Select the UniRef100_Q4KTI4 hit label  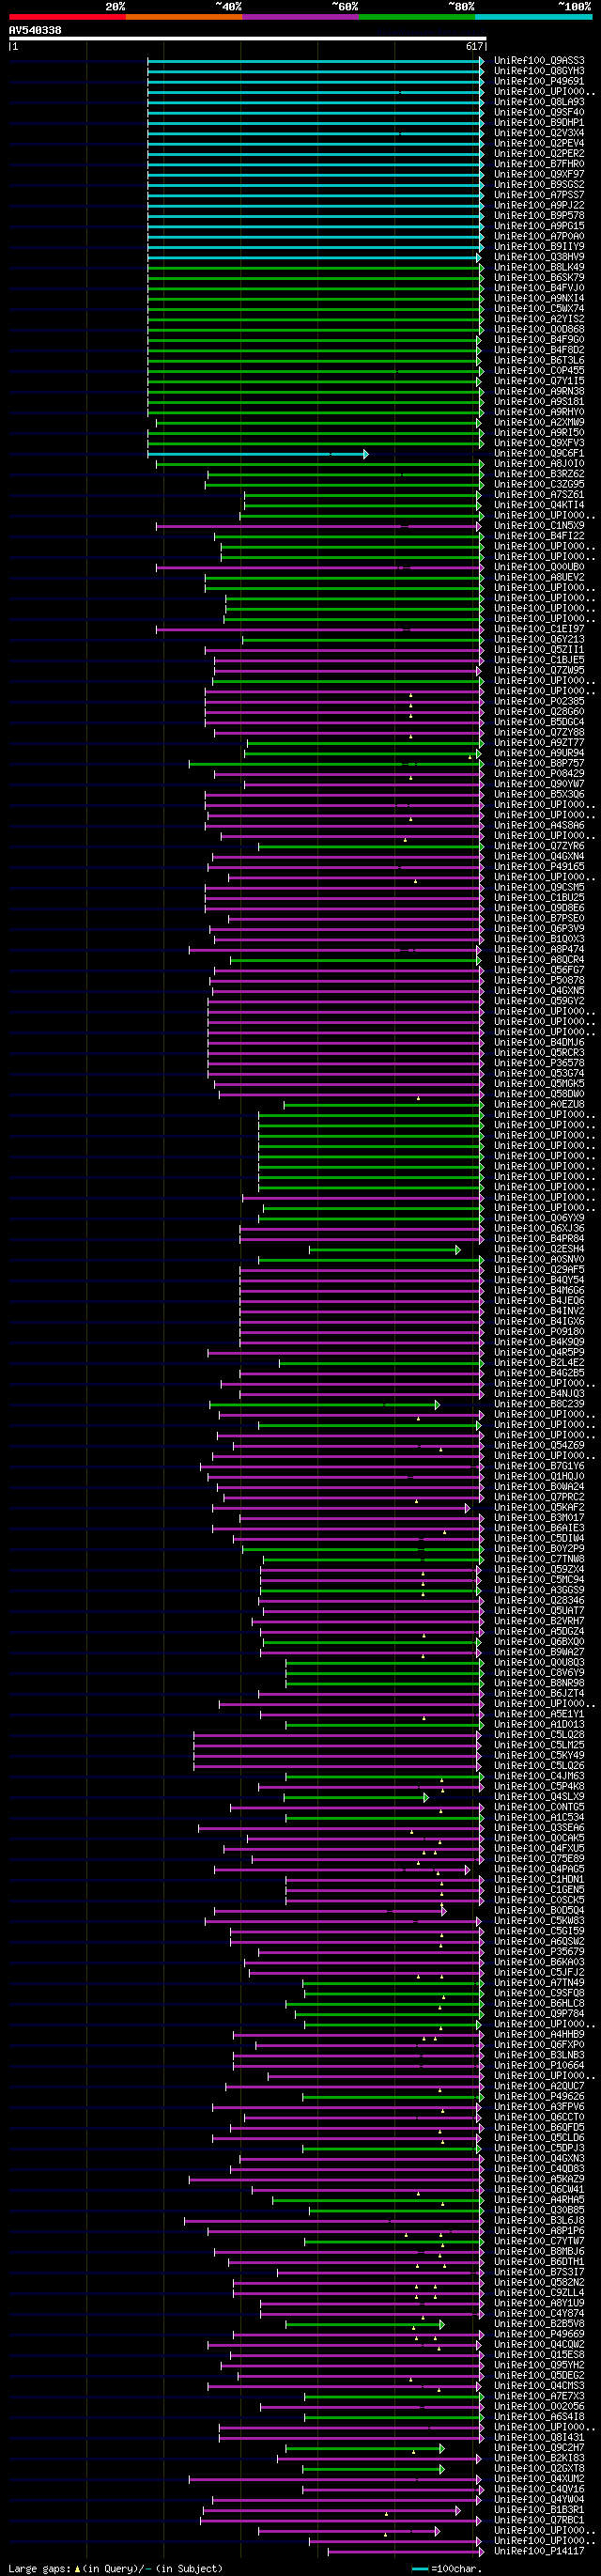[x=539, y=505]
